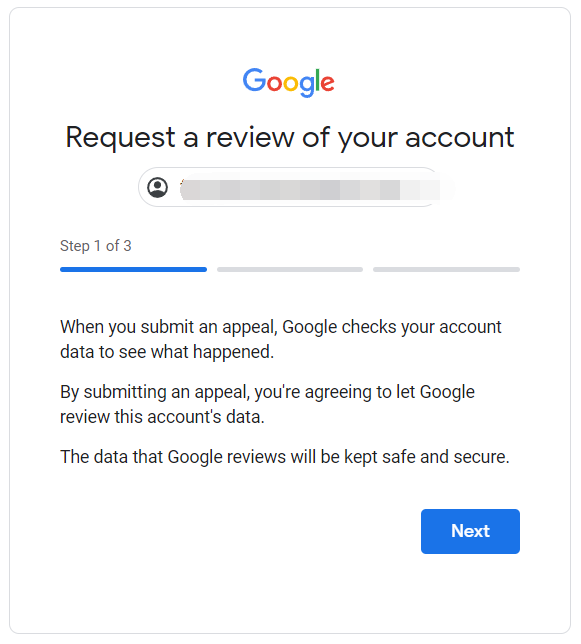The height and width of the screenshot is (644, 581).
Task: Click the "Step 1 of 3" label
Action: coord(96,246)
